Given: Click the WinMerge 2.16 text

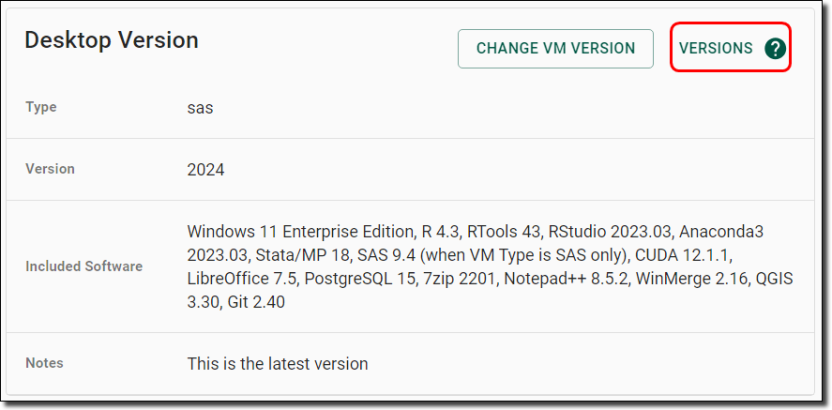Looking at the screenshot, I should click(689, 279).
